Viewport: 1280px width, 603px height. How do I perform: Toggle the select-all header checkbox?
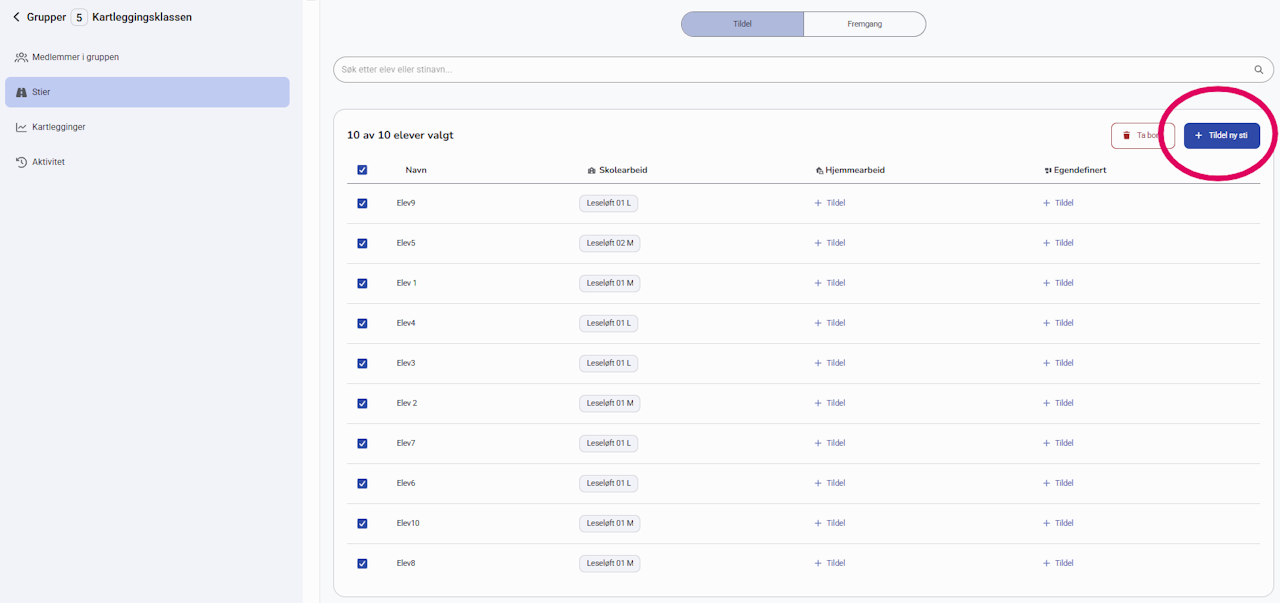tap(362, 170)
